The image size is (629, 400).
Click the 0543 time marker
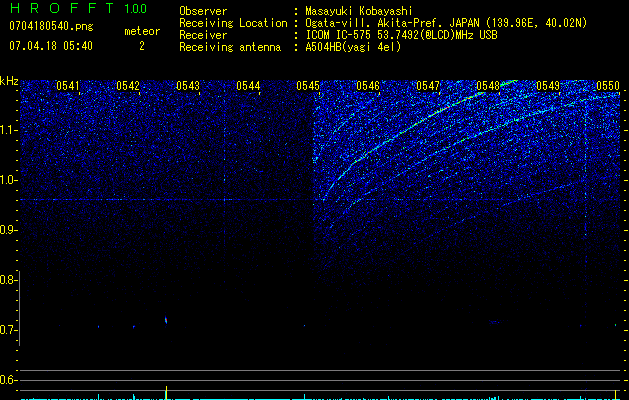188,86
